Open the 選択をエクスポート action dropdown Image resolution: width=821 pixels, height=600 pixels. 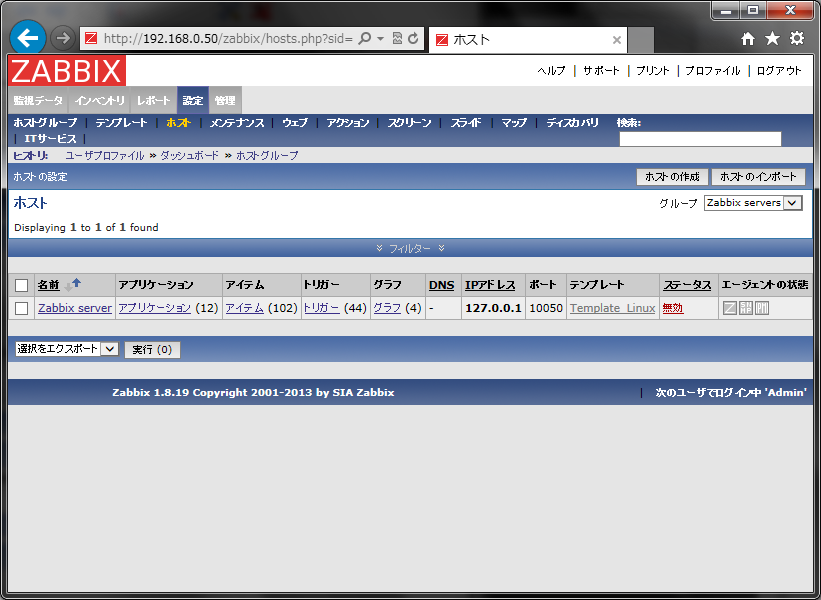pyautogui.click(x=67, y=349)
